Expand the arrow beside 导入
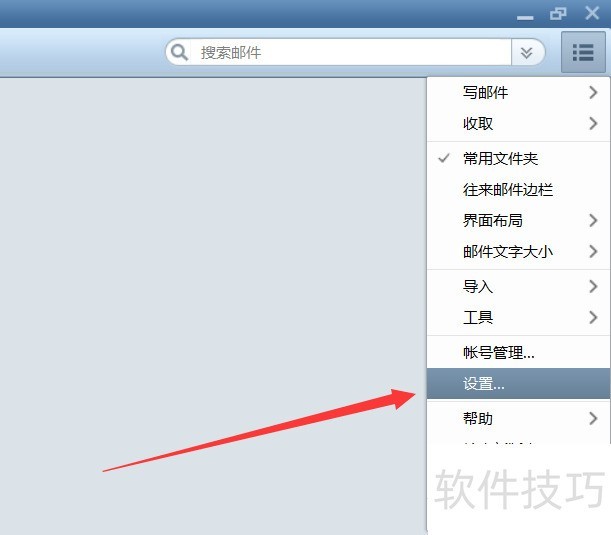 coord(593,286)
